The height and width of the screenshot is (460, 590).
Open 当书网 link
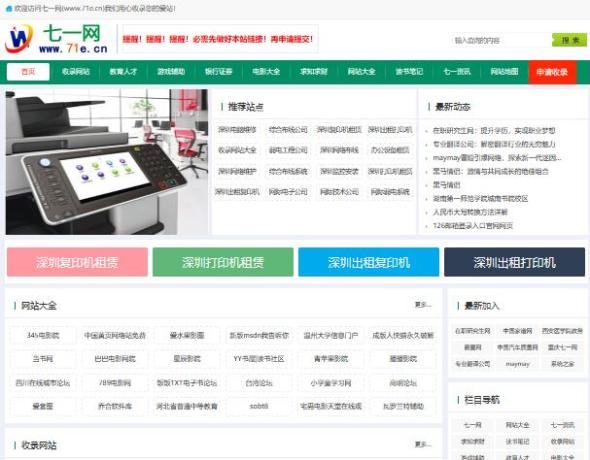tap(43, 359)
